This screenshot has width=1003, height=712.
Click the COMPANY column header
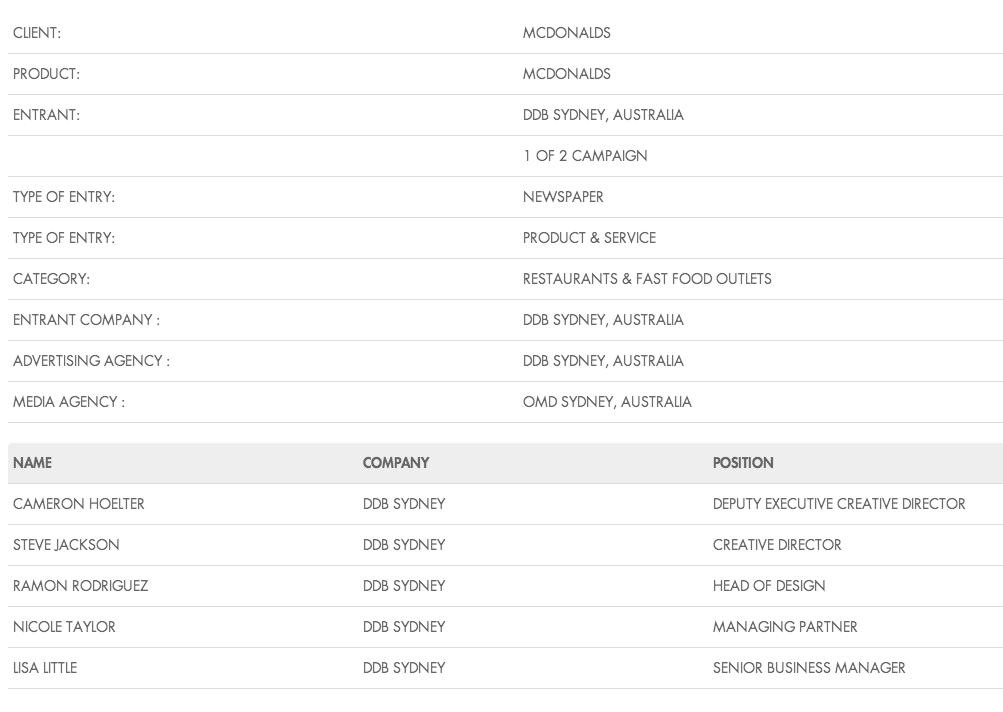396,463
